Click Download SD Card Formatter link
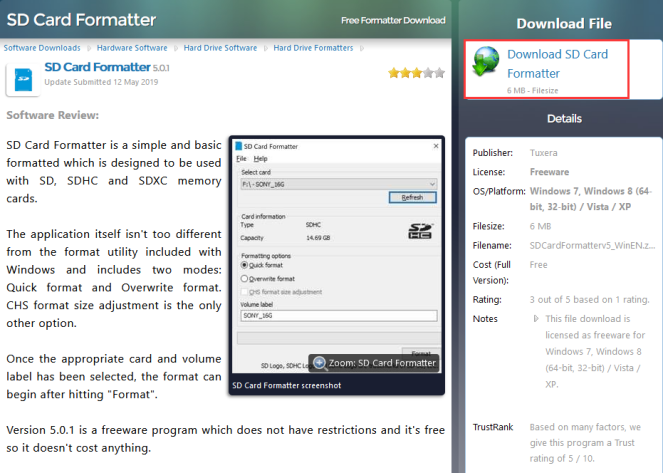 557,64
